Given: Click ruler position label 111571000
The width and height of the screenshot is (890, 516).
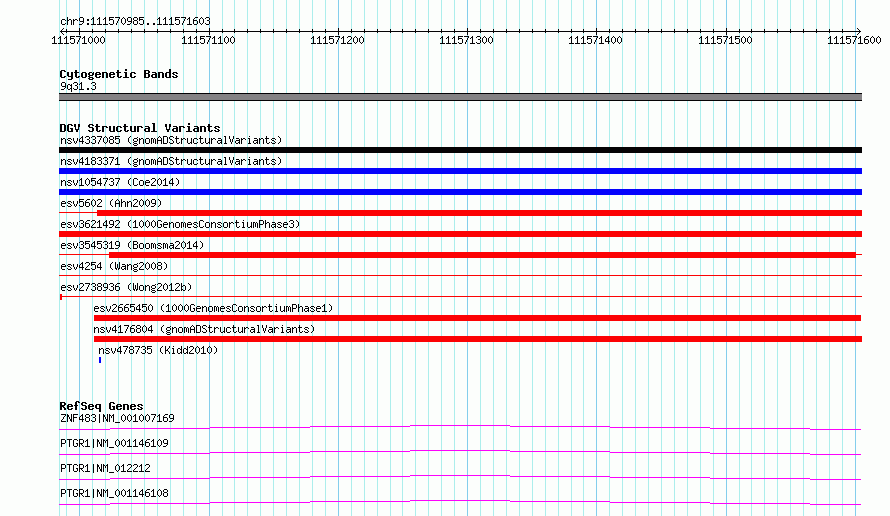Looking at the screenshot, I should coord(78,40).
